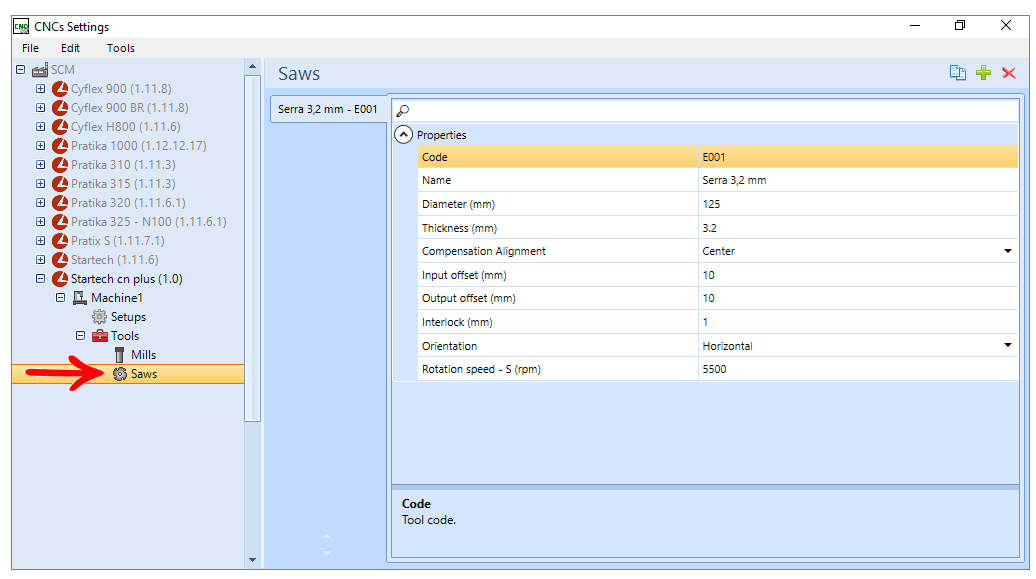Screen dimensions: 1036x579
Task: Click the search magnifier icon in properties
Action: pos(402,111)
